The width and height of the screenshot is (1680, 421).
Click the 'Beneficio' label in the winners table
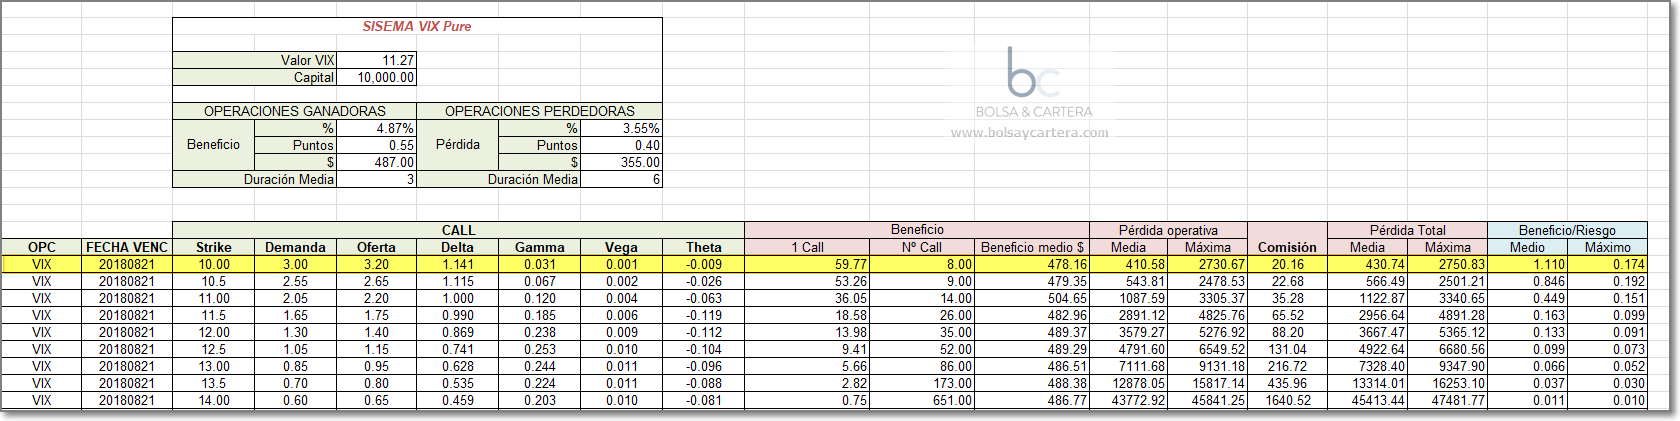pos(214,145)
